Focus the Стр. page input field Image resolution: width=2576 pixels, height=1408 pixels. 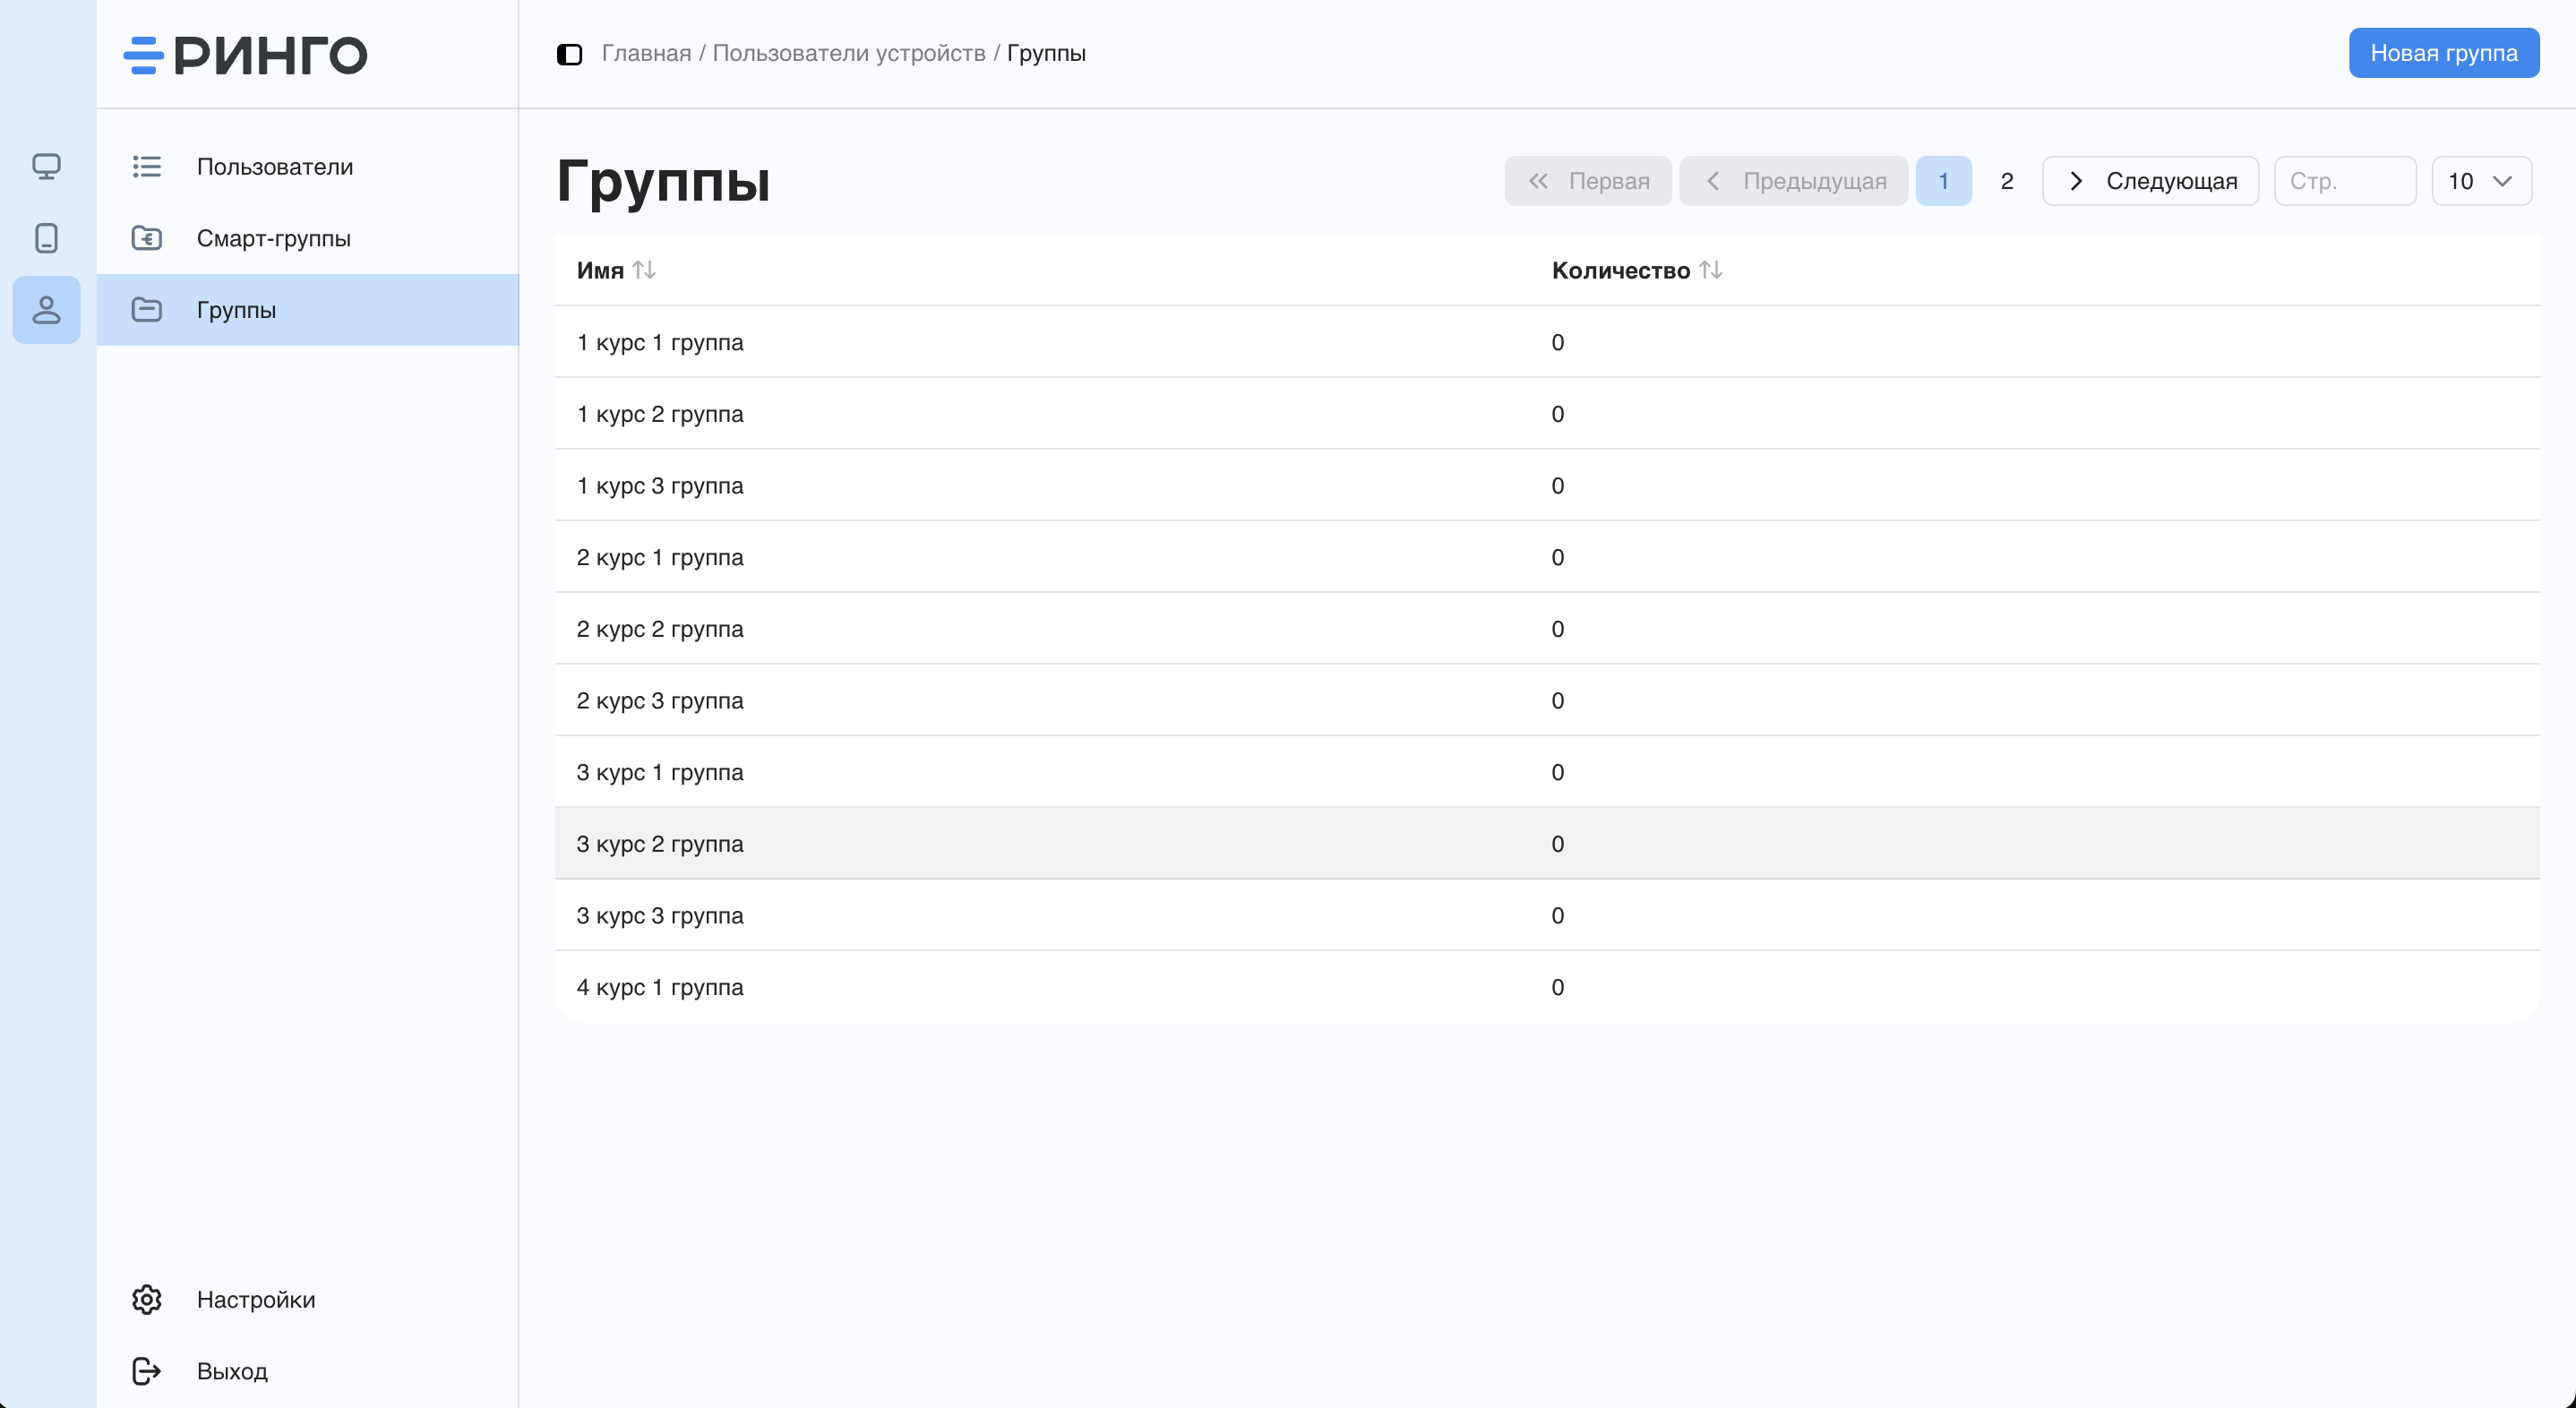(2344, 181)
